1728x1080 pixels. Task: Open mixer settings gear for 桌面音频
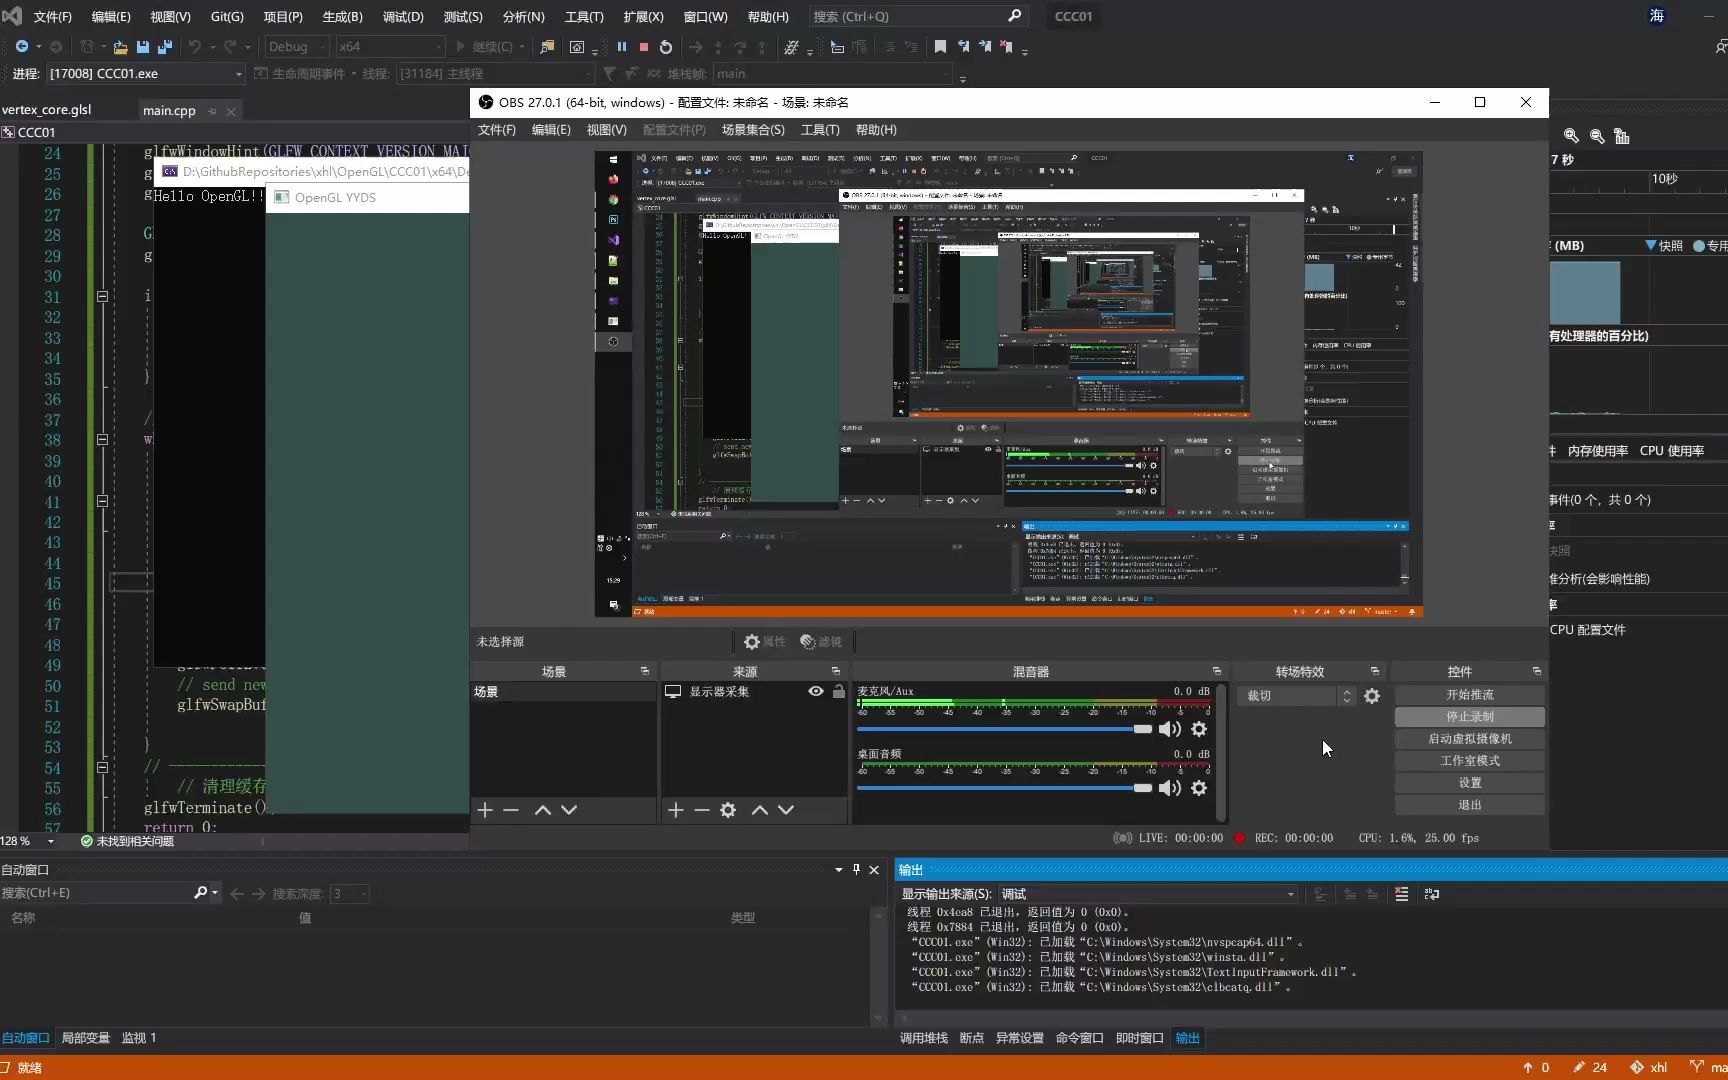[1199, 788]
